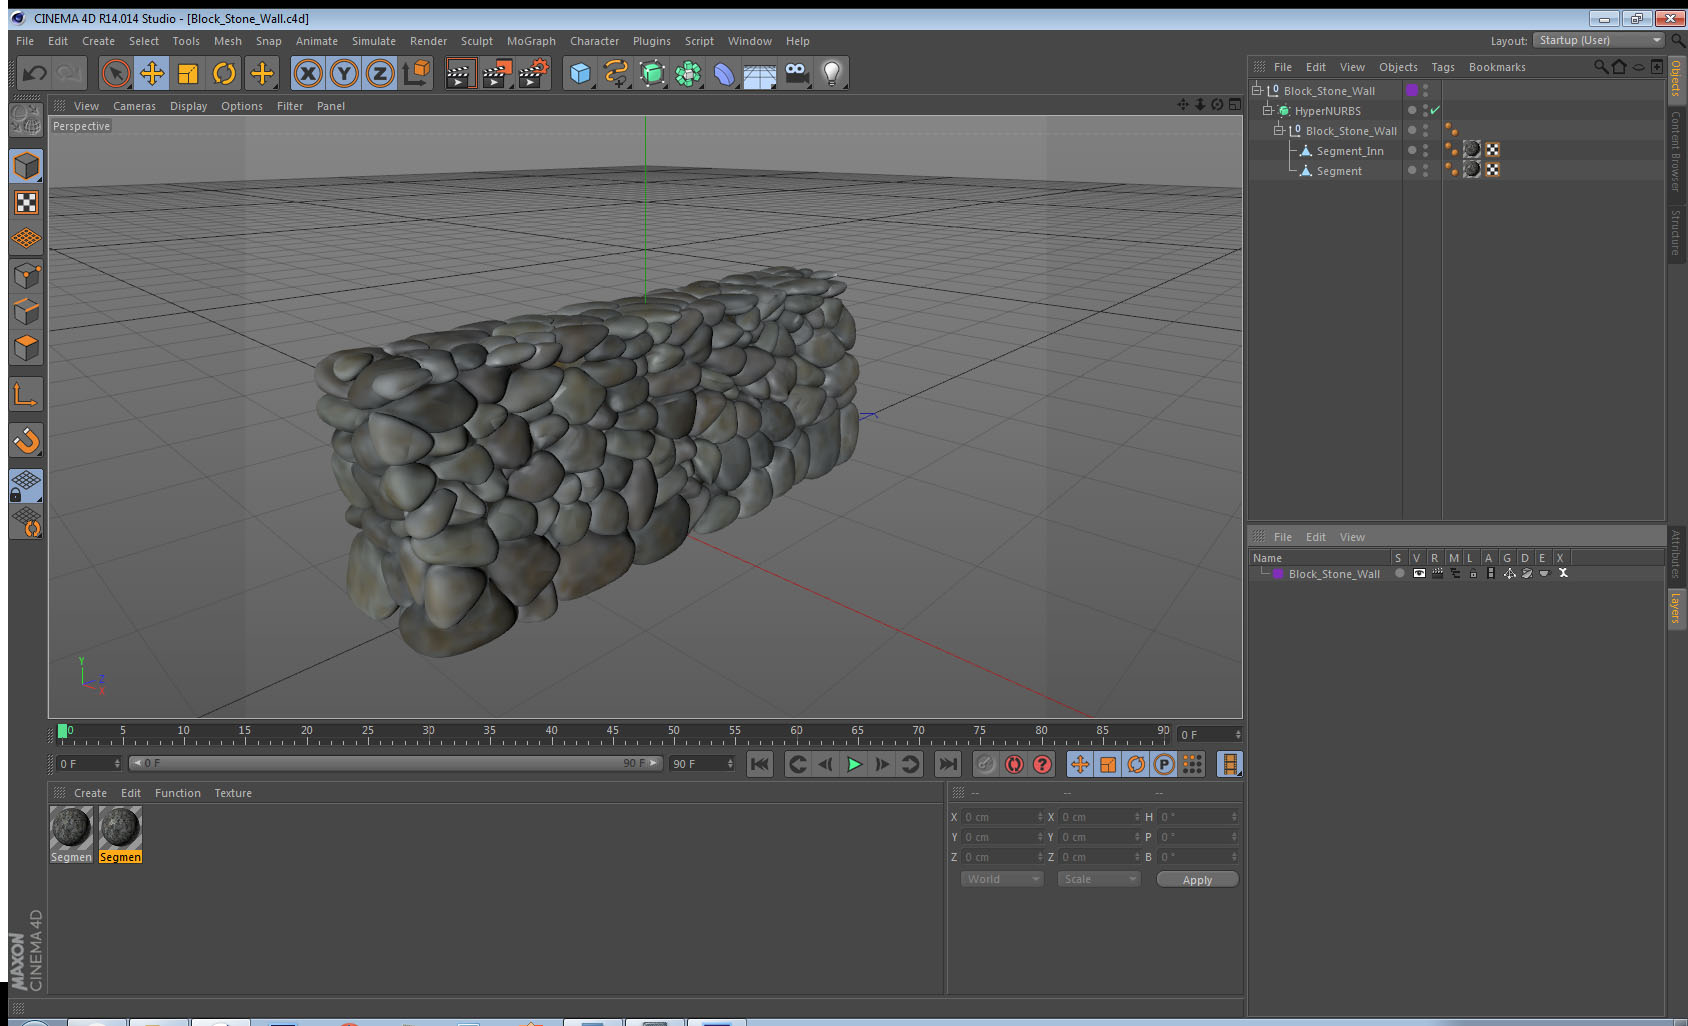
Task: Open Object Manager Tags menu
Action: [1443, 67]
